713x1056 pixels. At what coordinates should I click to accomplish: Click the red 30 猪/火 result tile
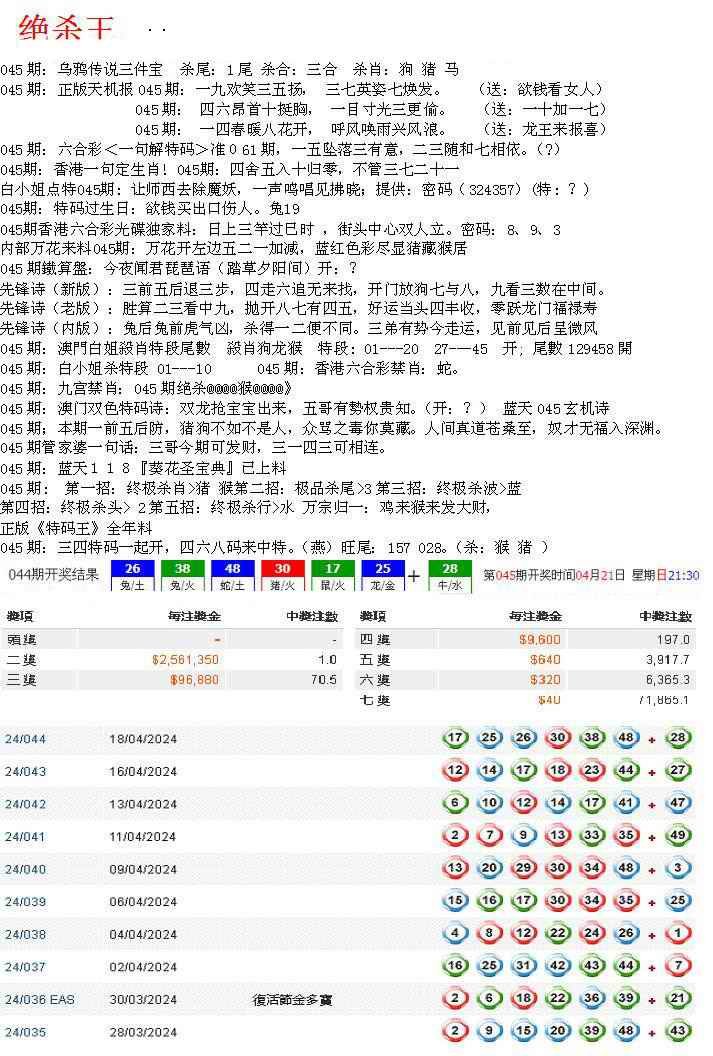point(276,575)
